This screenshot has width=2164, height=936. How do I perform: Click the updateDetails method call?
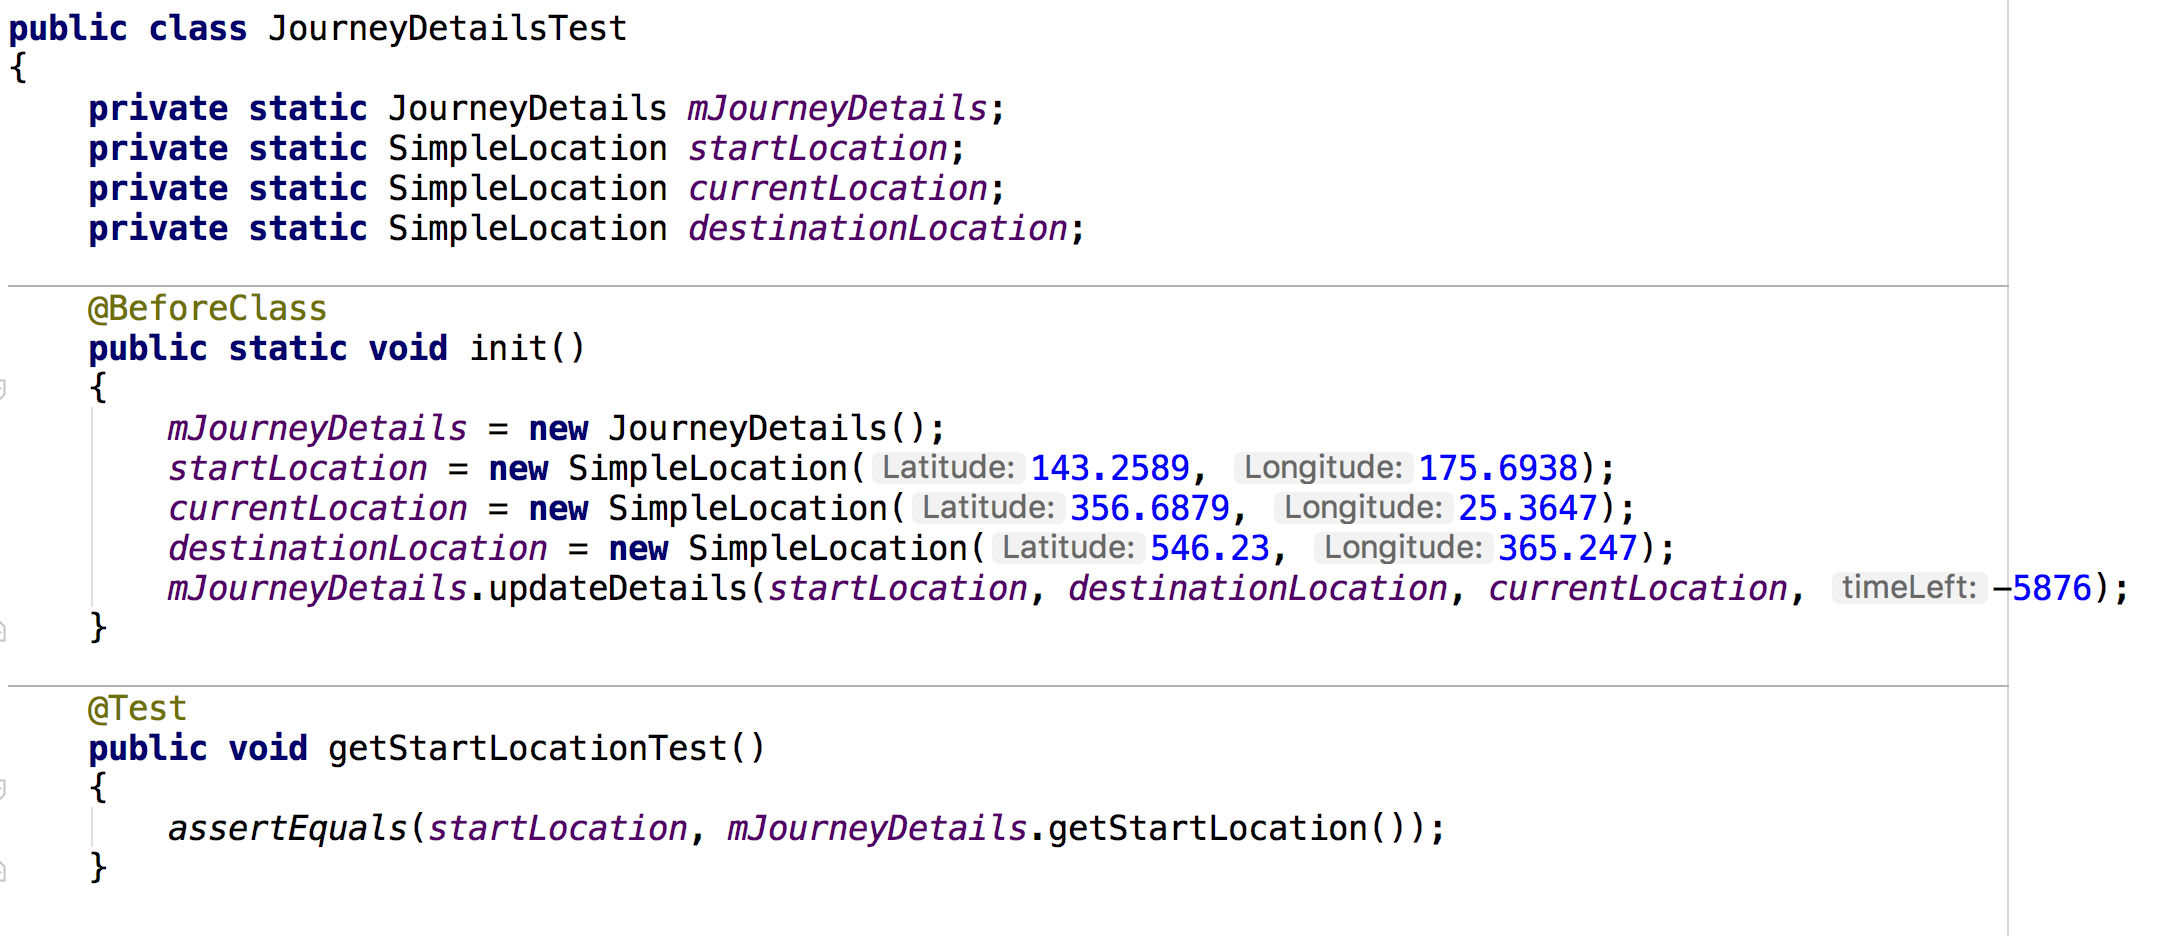617,588
